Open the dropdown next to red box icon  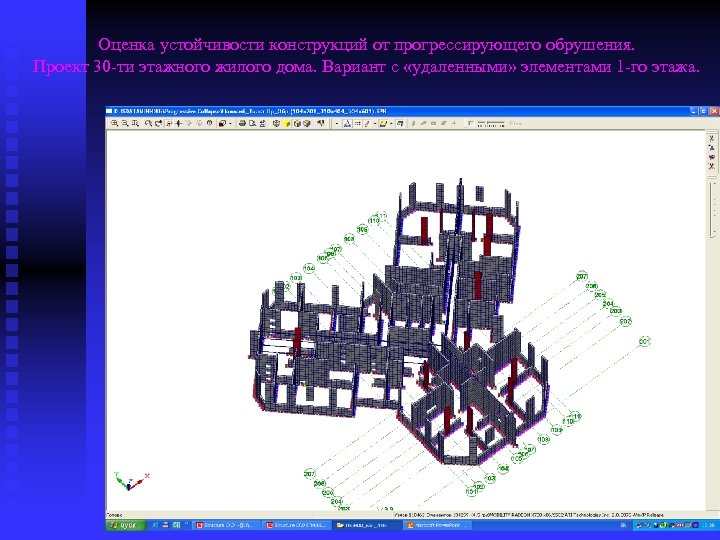coord(230,124)
